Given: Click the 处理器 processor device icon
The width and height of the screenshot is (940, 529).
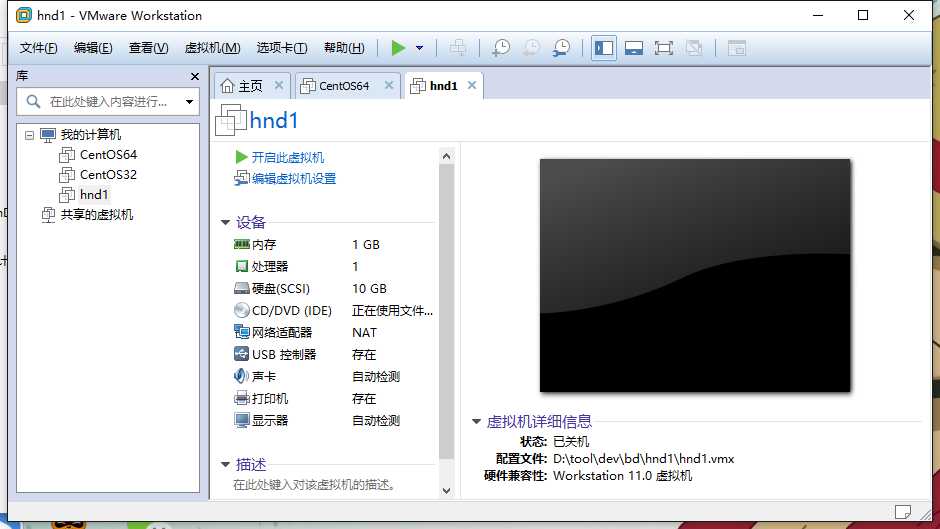Looking at the screenshot, I should [242, 266].
